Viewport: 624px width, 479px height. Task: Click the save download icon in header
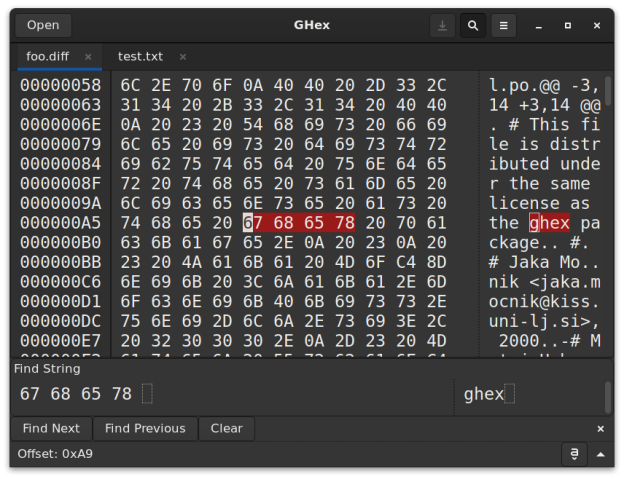pyautogui.click(x=442, y=25)
